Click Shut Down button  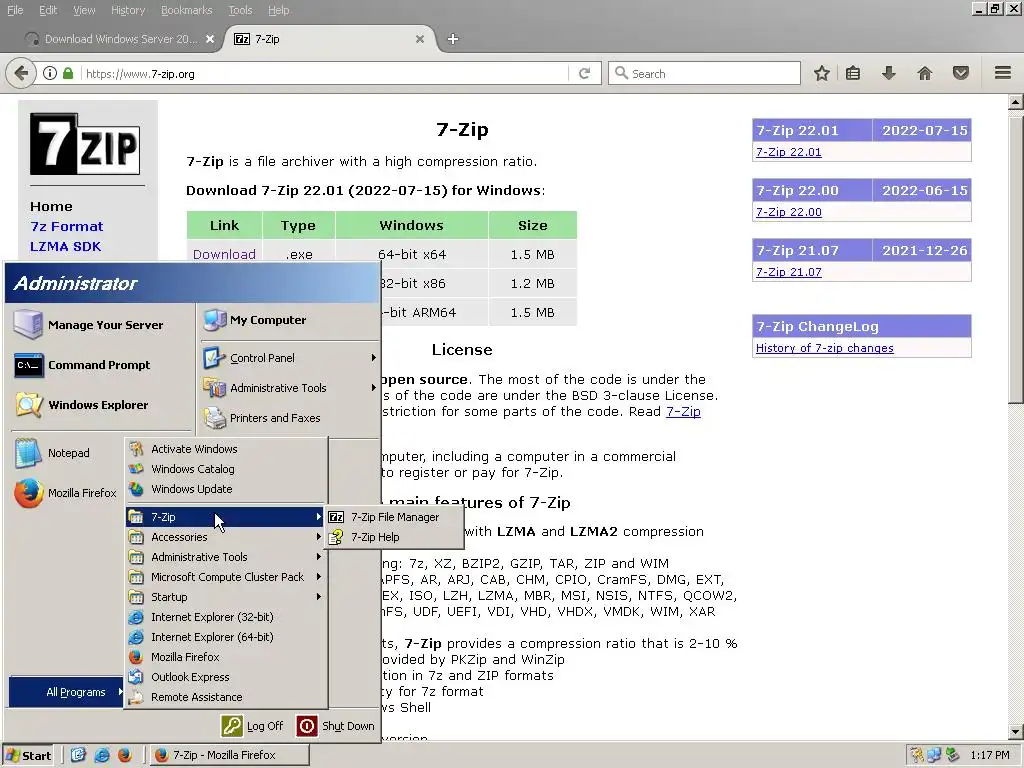point(336,726)
